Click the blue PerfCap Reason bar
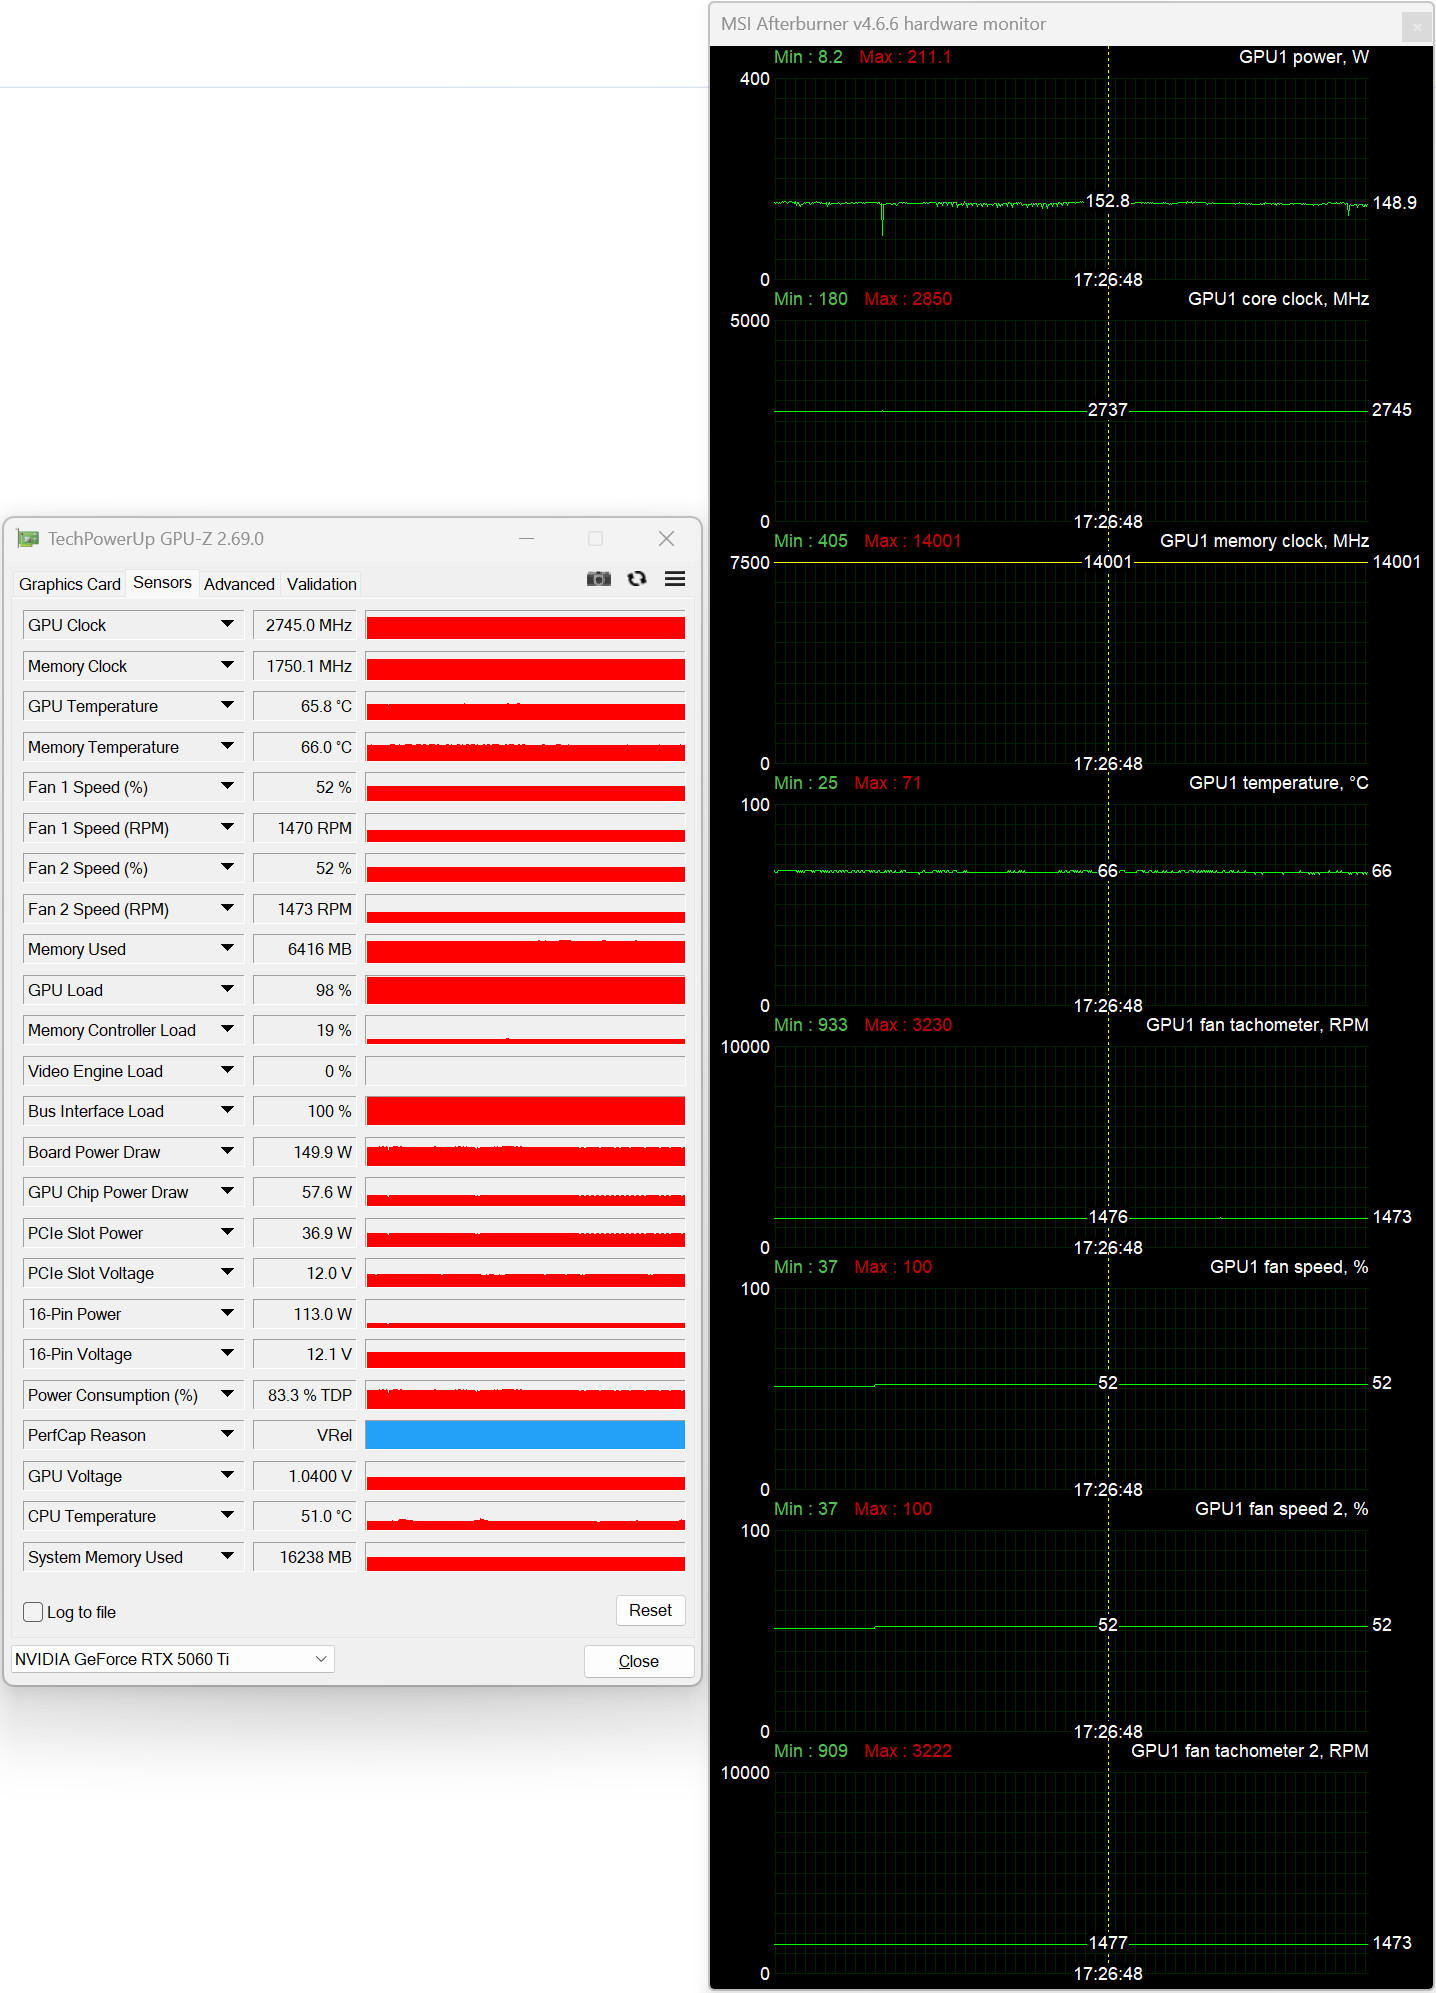 pyautogui.click(x=525, y=1435)
